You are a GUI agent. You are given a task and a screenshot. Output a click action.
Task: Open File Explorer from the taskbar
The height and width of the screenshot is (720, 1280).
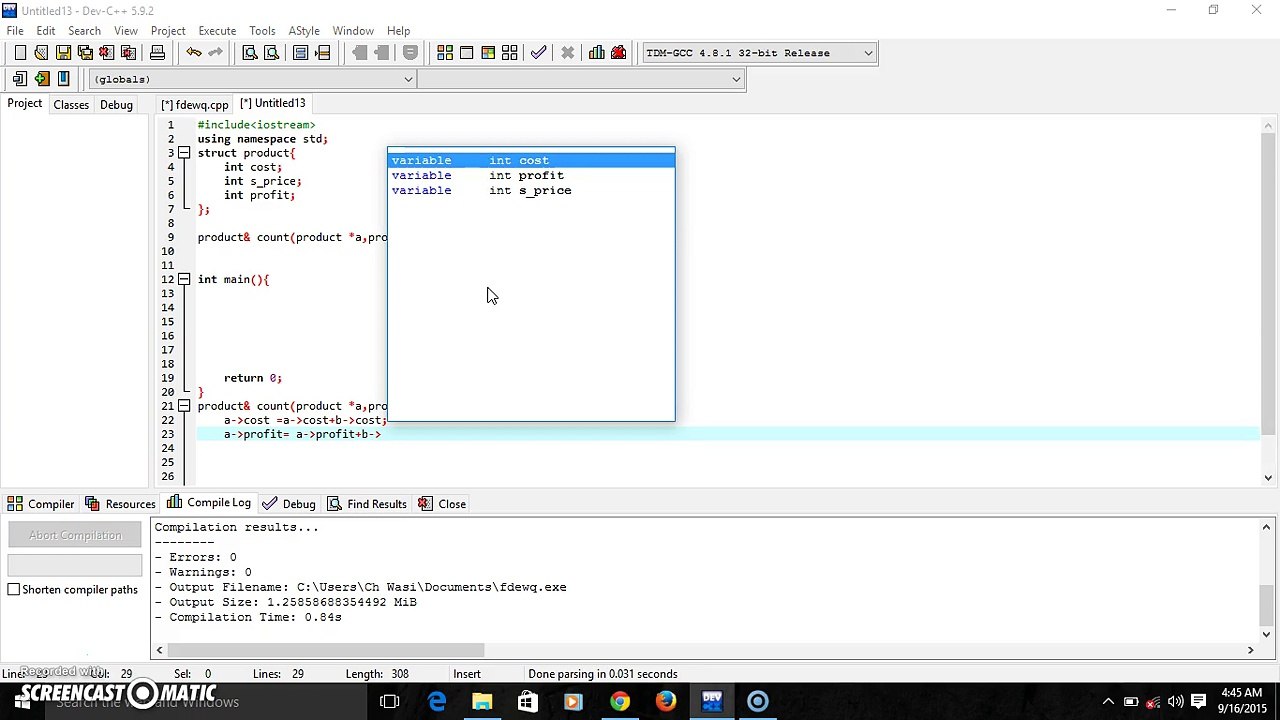[x=482, y=702]
